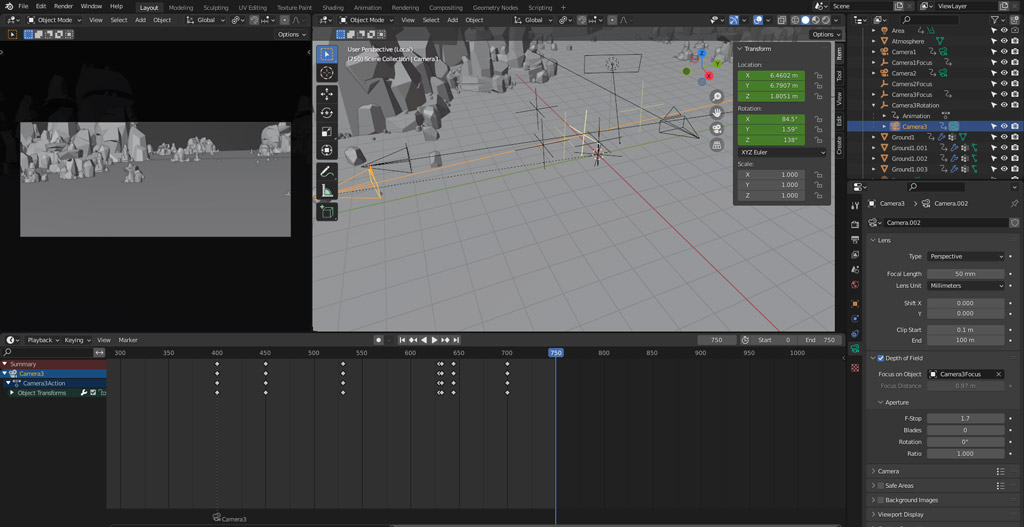Switch to the Shading workspace tab
This screenshot has height=527, width=1024.
333,7
